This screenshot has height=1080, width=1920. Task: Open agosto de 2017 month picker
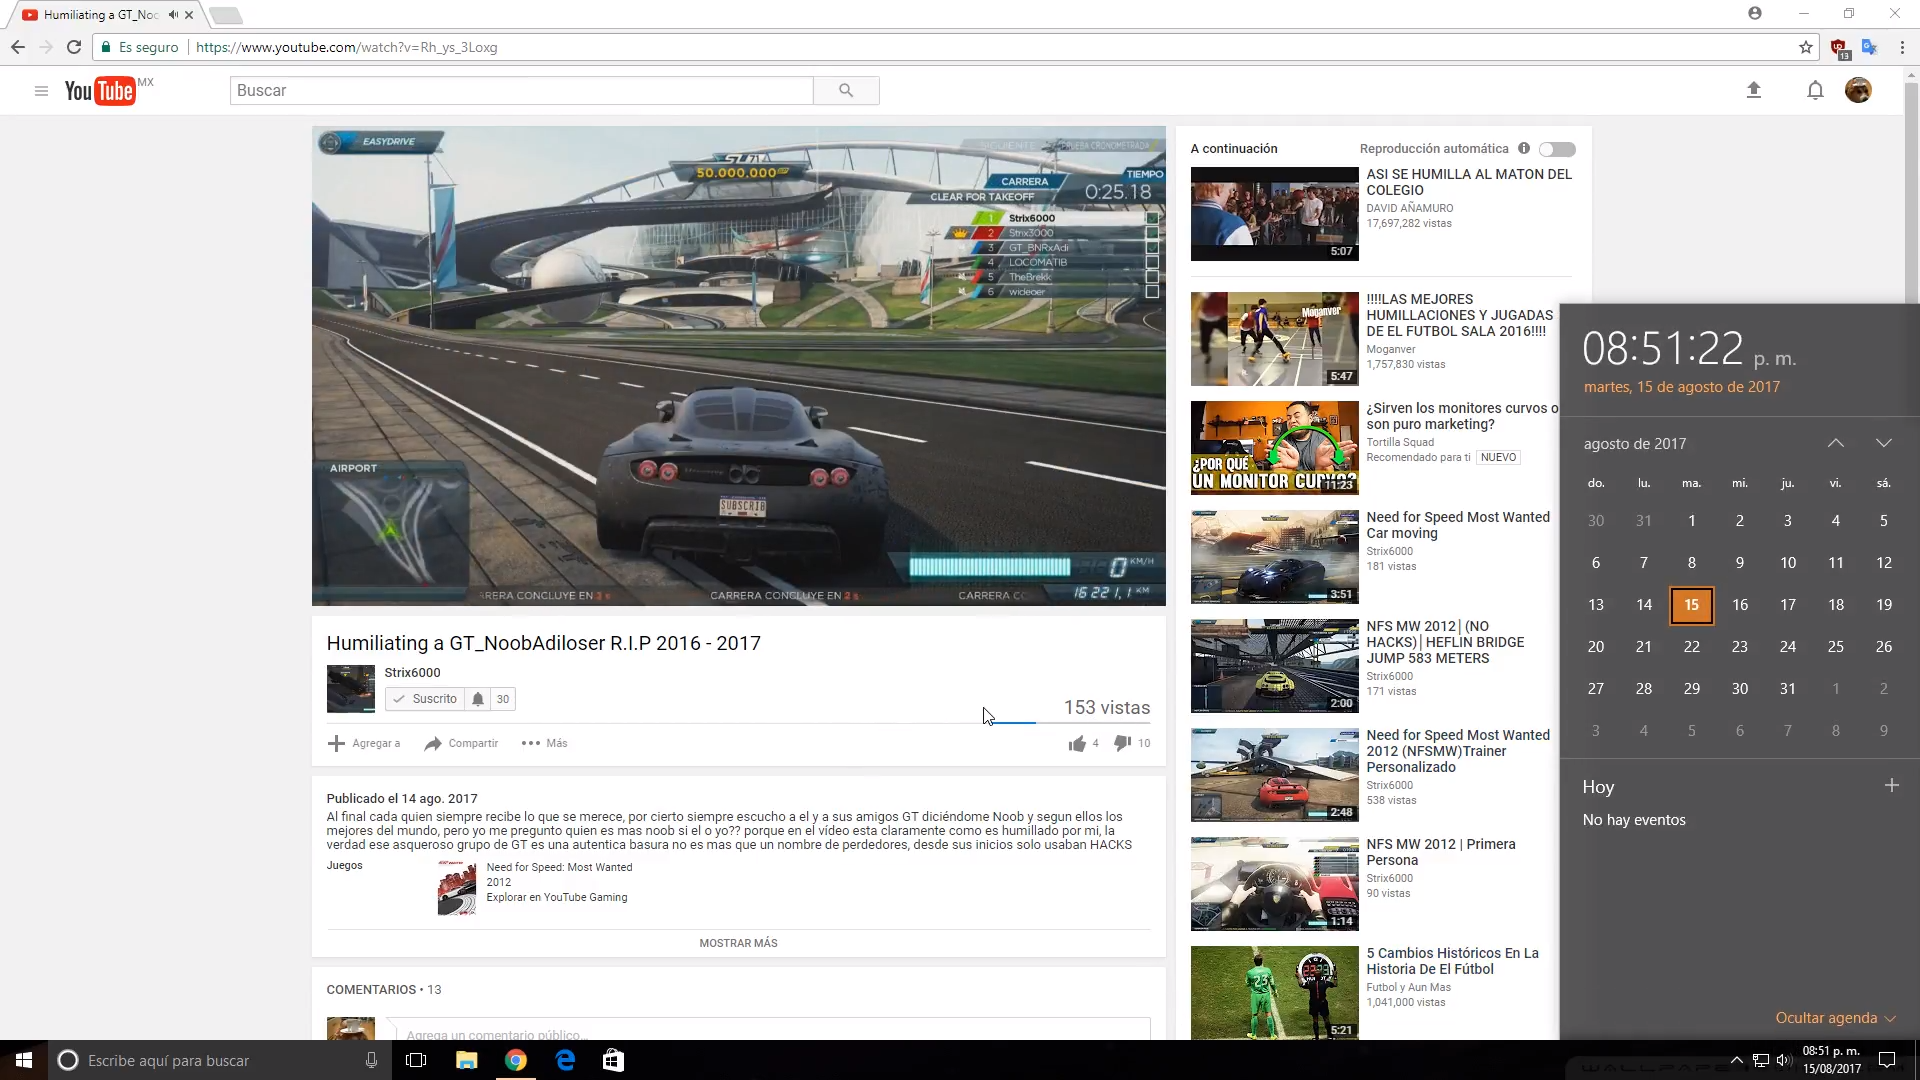click(x=1635, y=444)
